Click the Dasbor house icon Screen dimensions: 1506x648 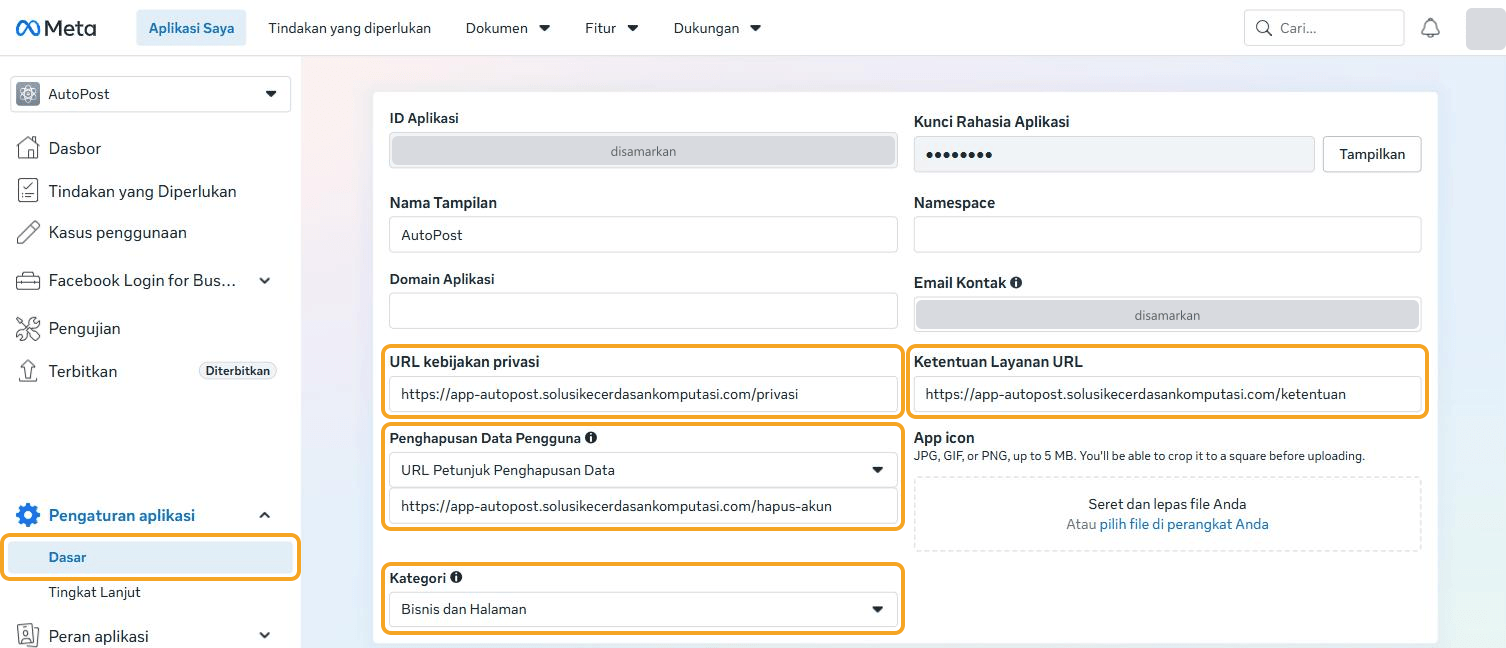(x=28, y=148)
